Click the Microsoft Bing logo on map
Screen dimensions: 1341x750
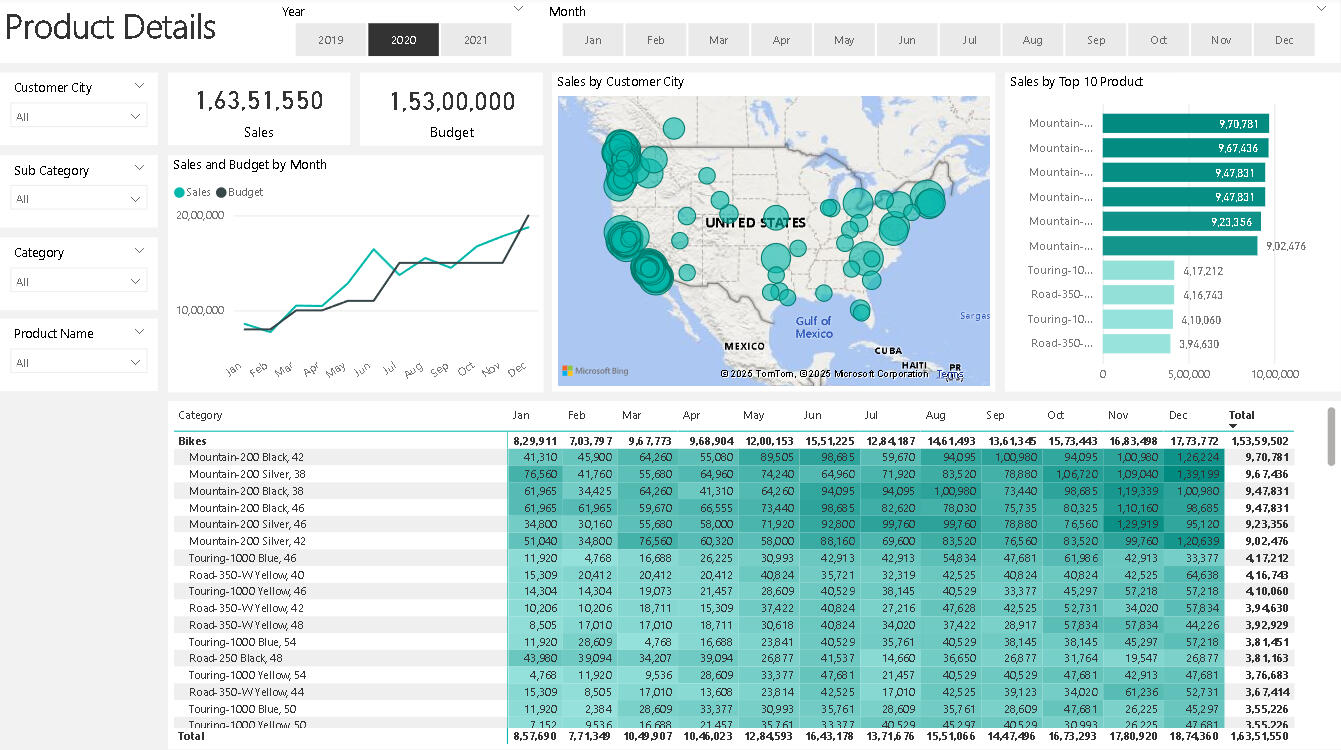tap(595, 371)
